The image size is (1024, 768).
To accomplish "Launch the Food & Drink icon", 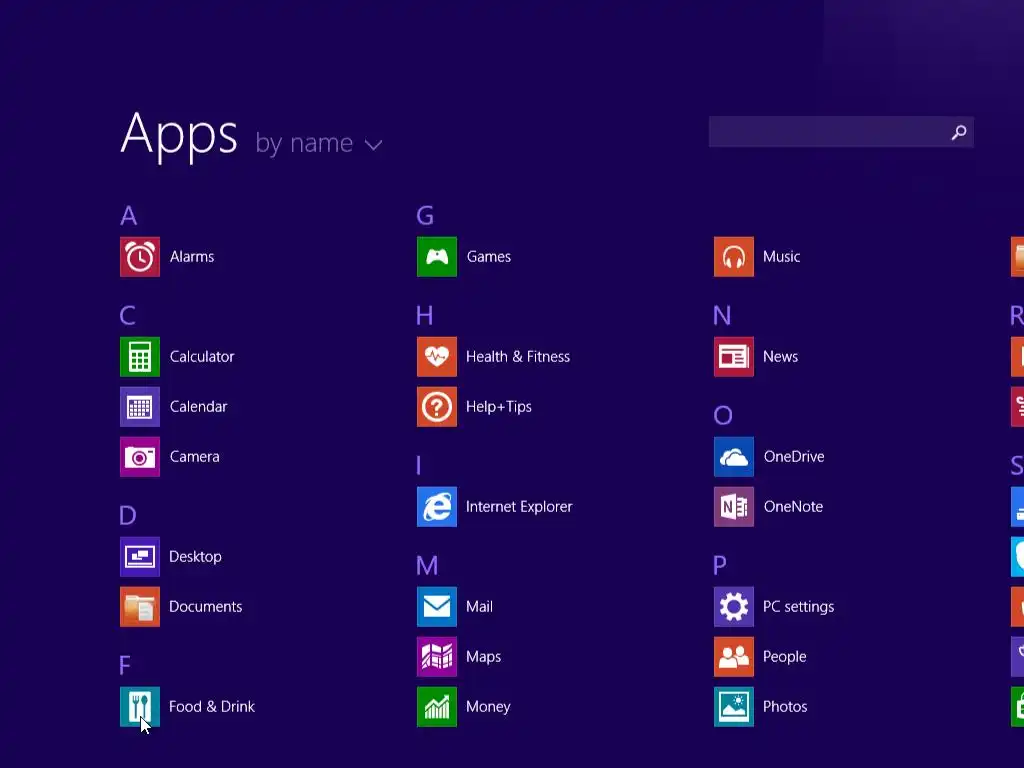I will 140,707.
